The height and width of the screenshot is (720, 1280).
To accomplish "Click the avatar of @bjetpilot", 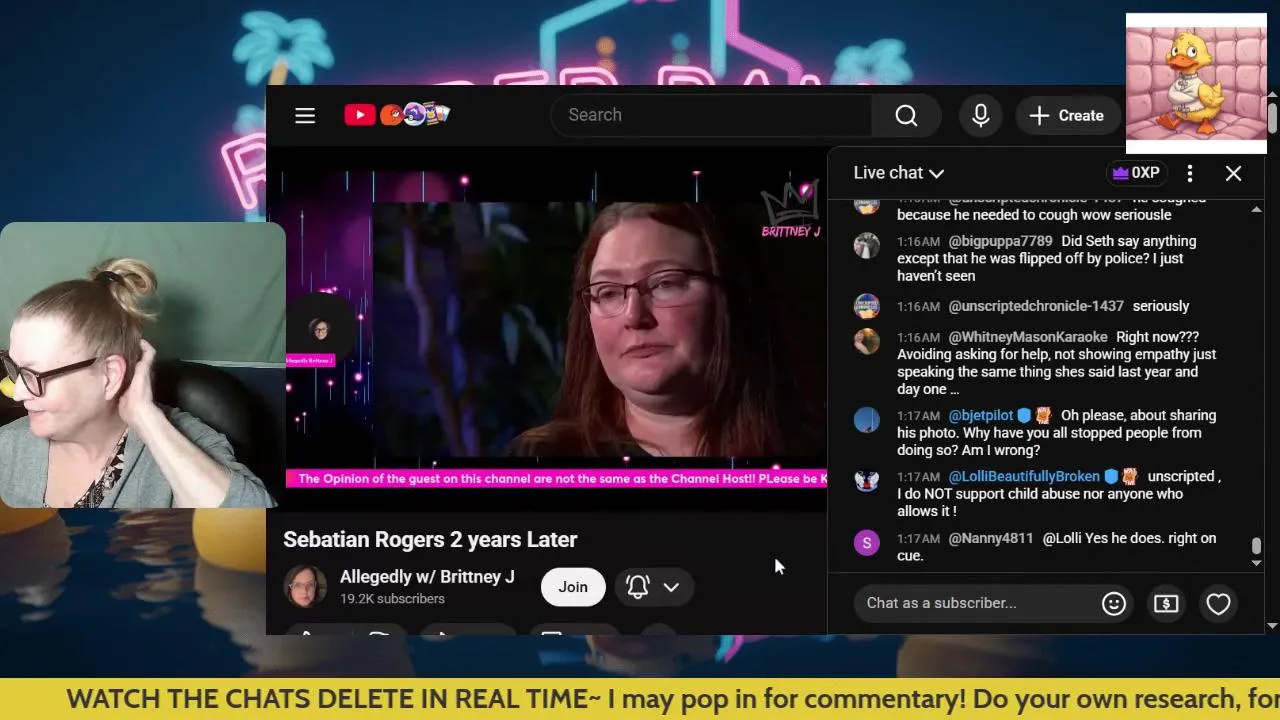I will point(866,419).
